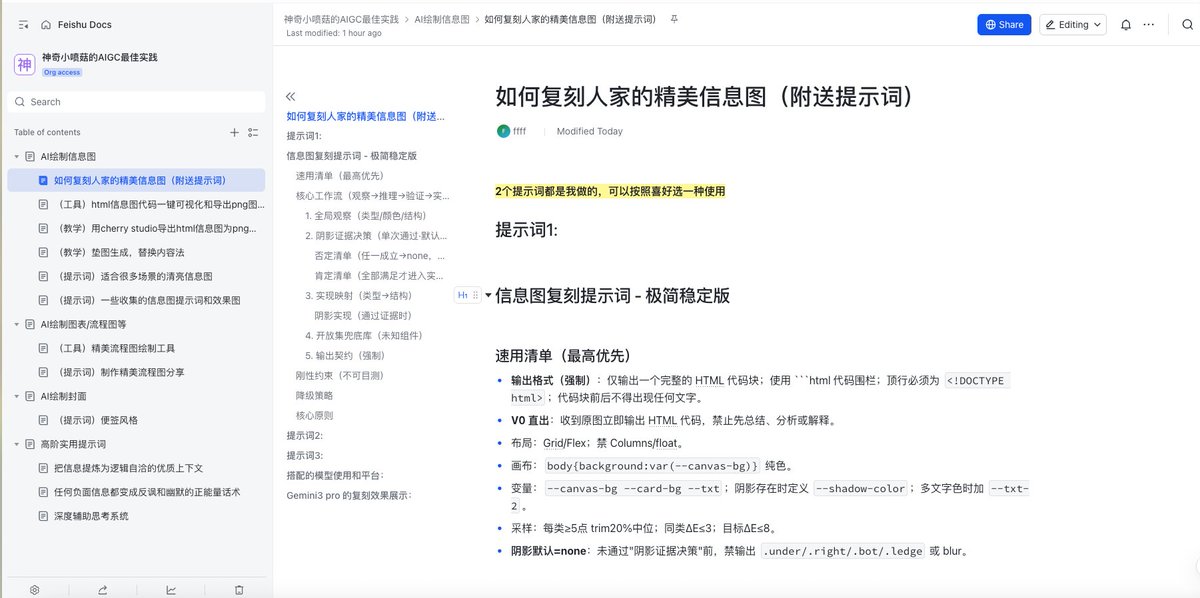Open wiki settings gear icon

click(x=34, y=590)
